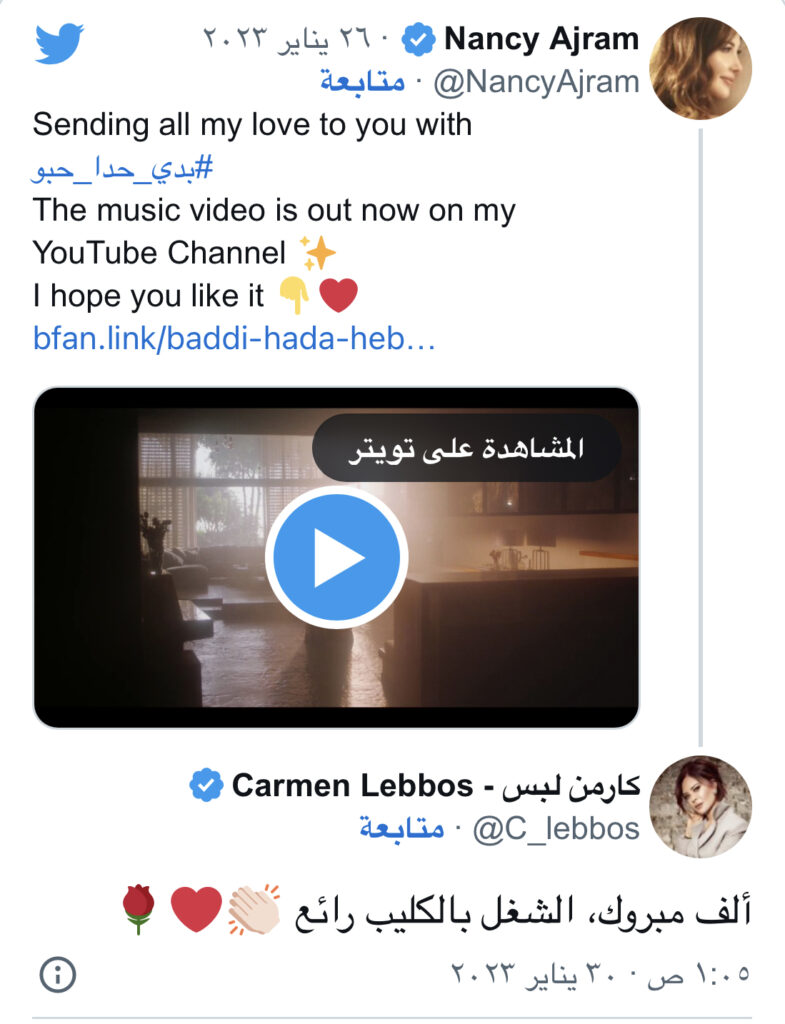Click the @NancyAjram handle

[x=534, y=82]
